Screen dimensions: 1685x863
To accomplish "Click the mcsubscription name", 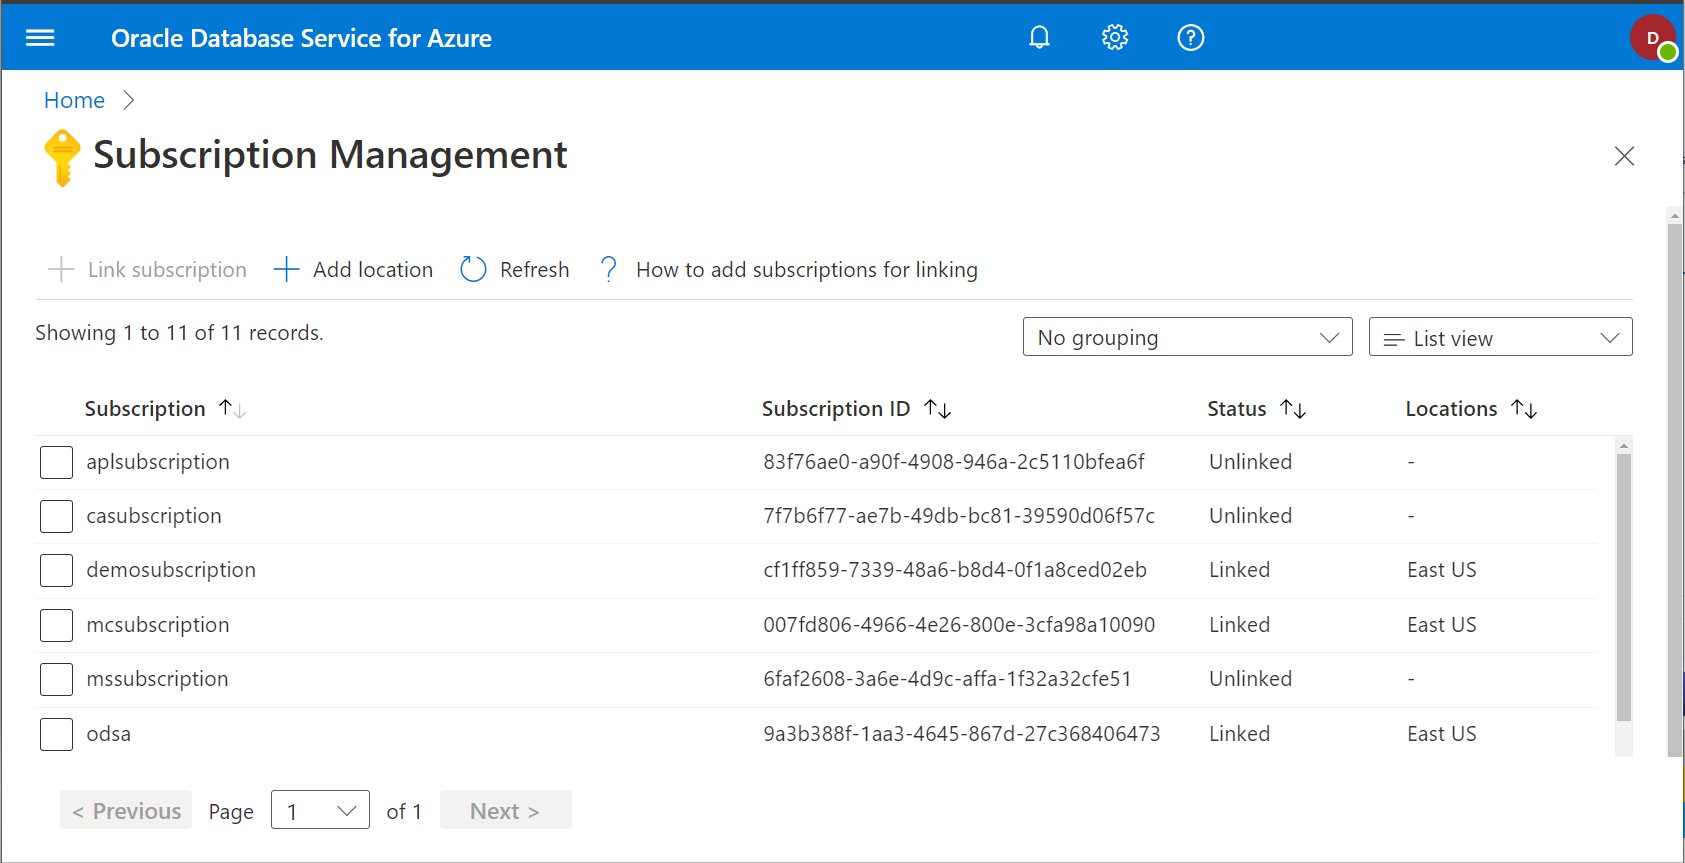I will pyautogui.click(x=158, y=625).
